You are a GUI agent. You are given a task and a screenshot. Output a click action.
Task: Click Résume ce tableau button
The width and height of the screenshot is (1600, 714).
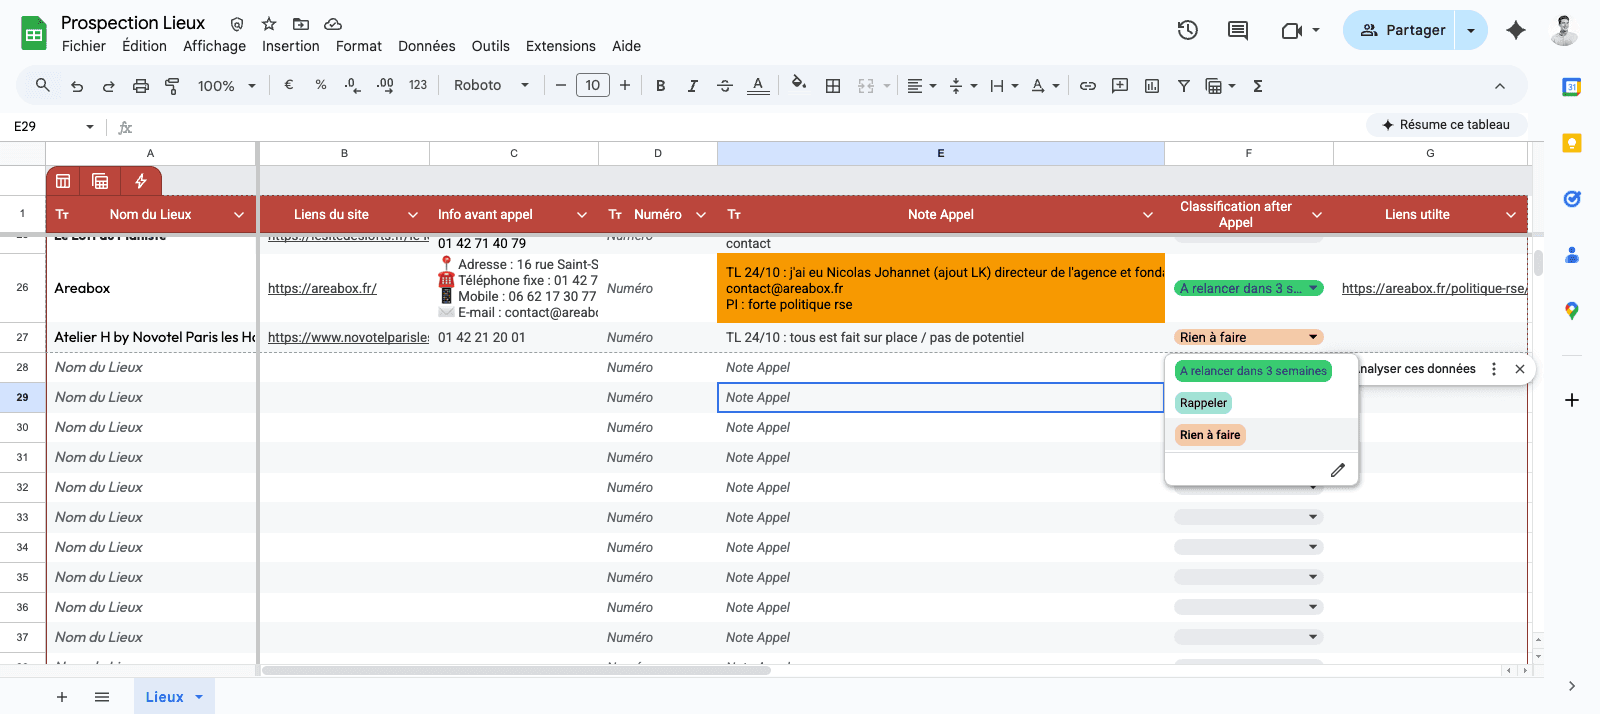click(x=1446, y=125)
